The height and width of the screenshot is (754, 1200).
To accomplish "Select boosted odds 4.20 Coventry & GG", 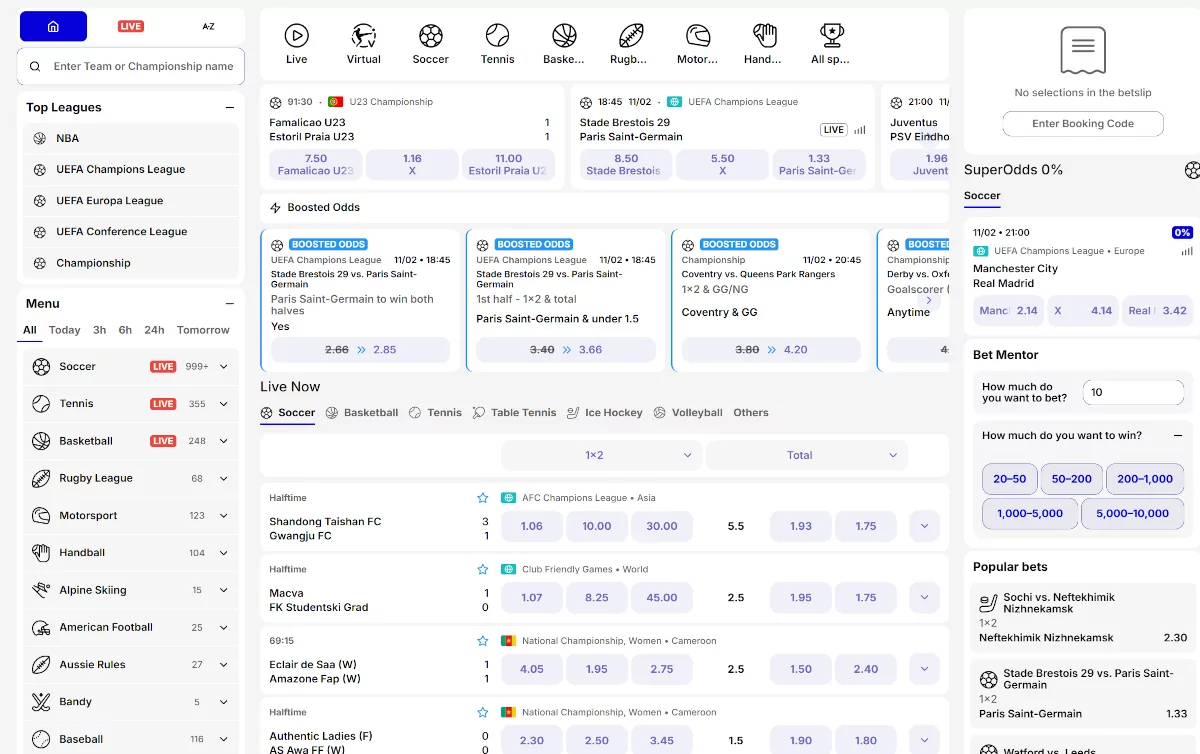I will (771, 350).
